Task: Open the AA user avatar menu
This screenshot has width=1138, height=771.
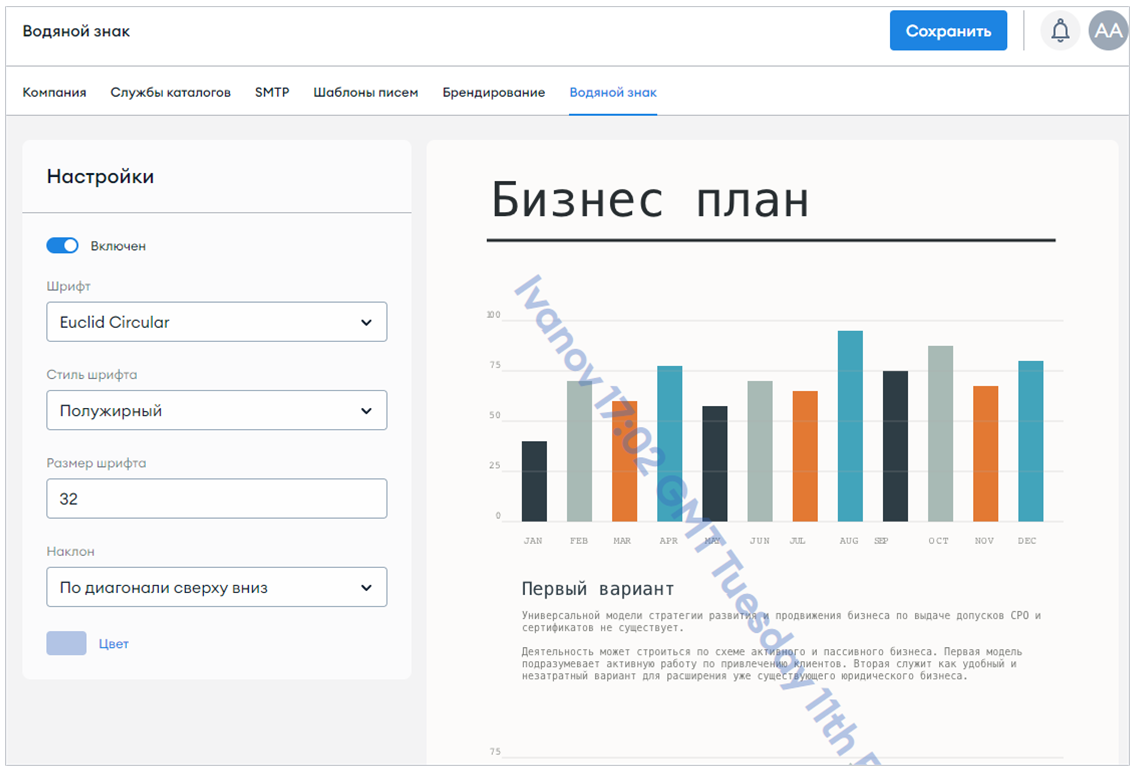Action: click(x=1108, y=30)
